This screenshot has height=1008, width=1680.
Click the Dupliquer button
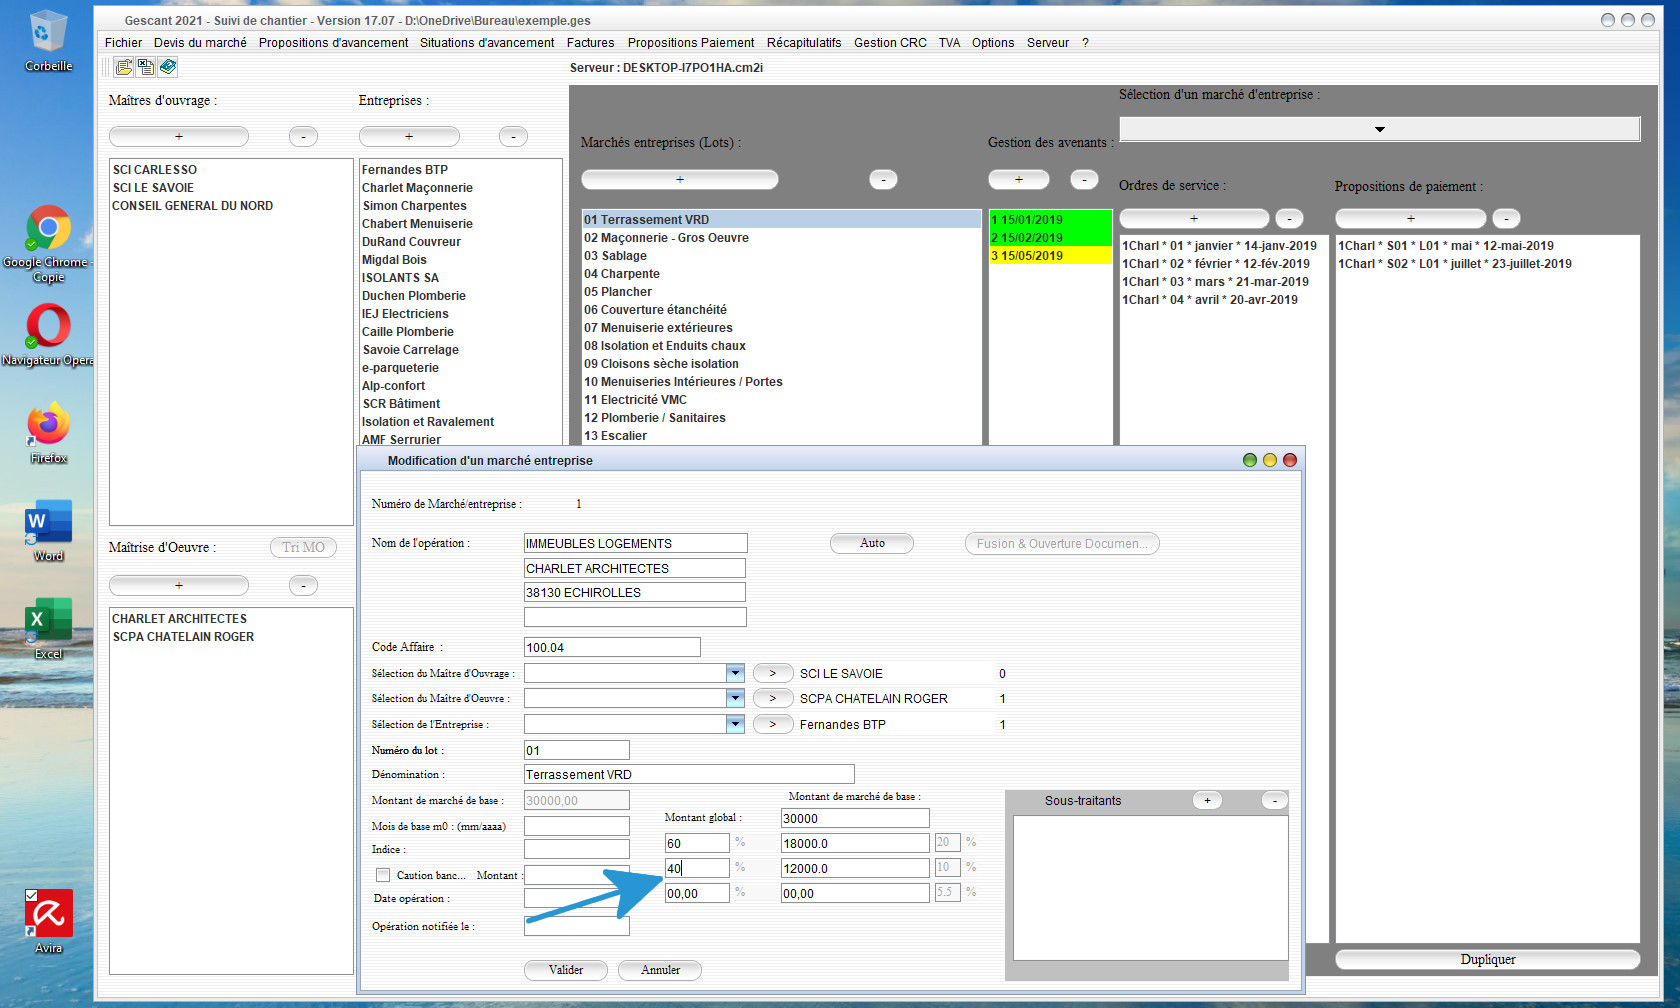click(x=1487, y=959)
